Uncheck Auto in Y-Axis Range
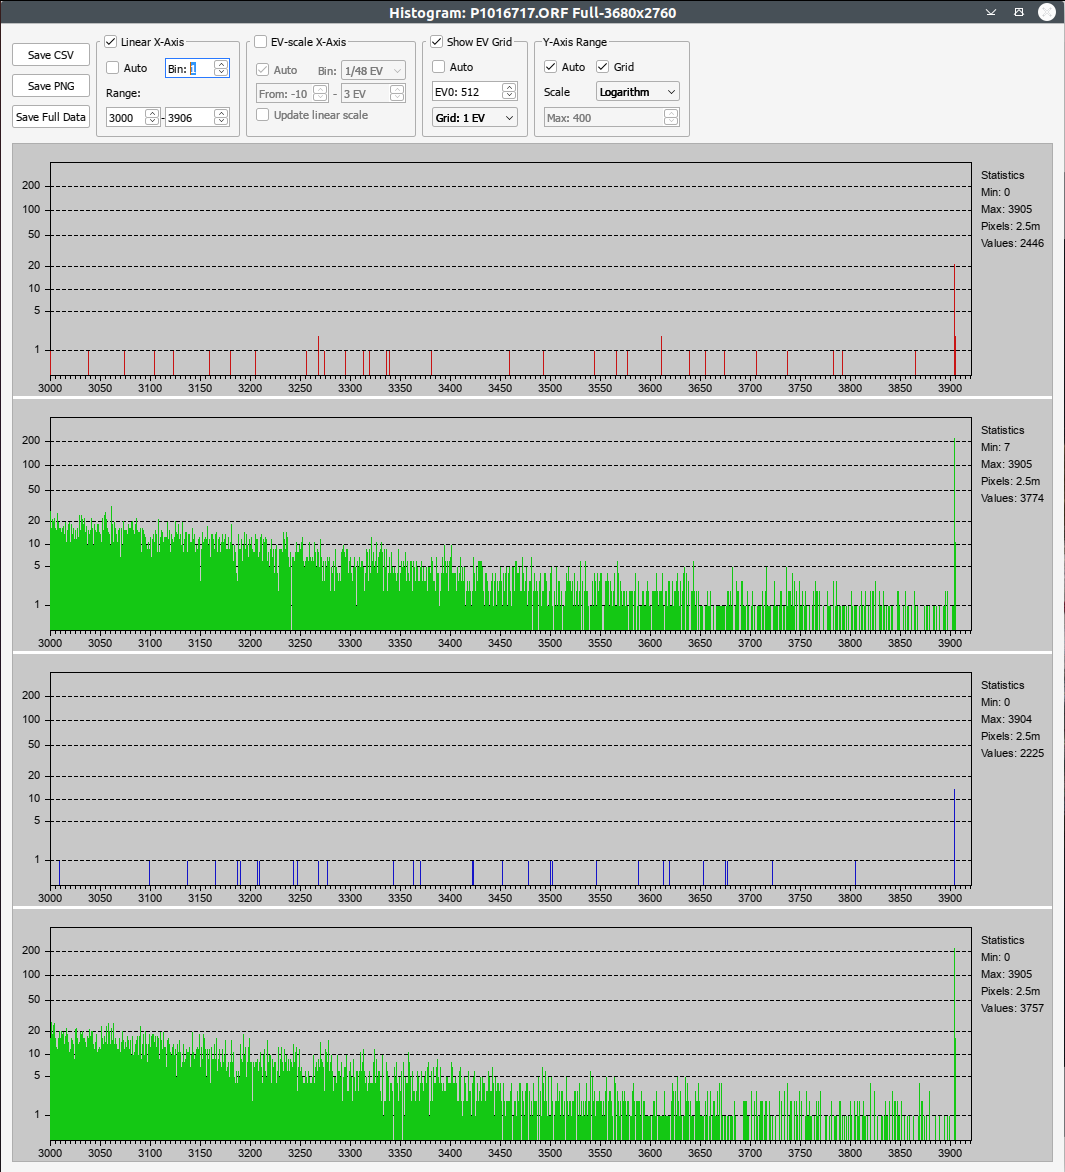The height and width of the screenshot is (1172, 1065). (x=551, y=67)
